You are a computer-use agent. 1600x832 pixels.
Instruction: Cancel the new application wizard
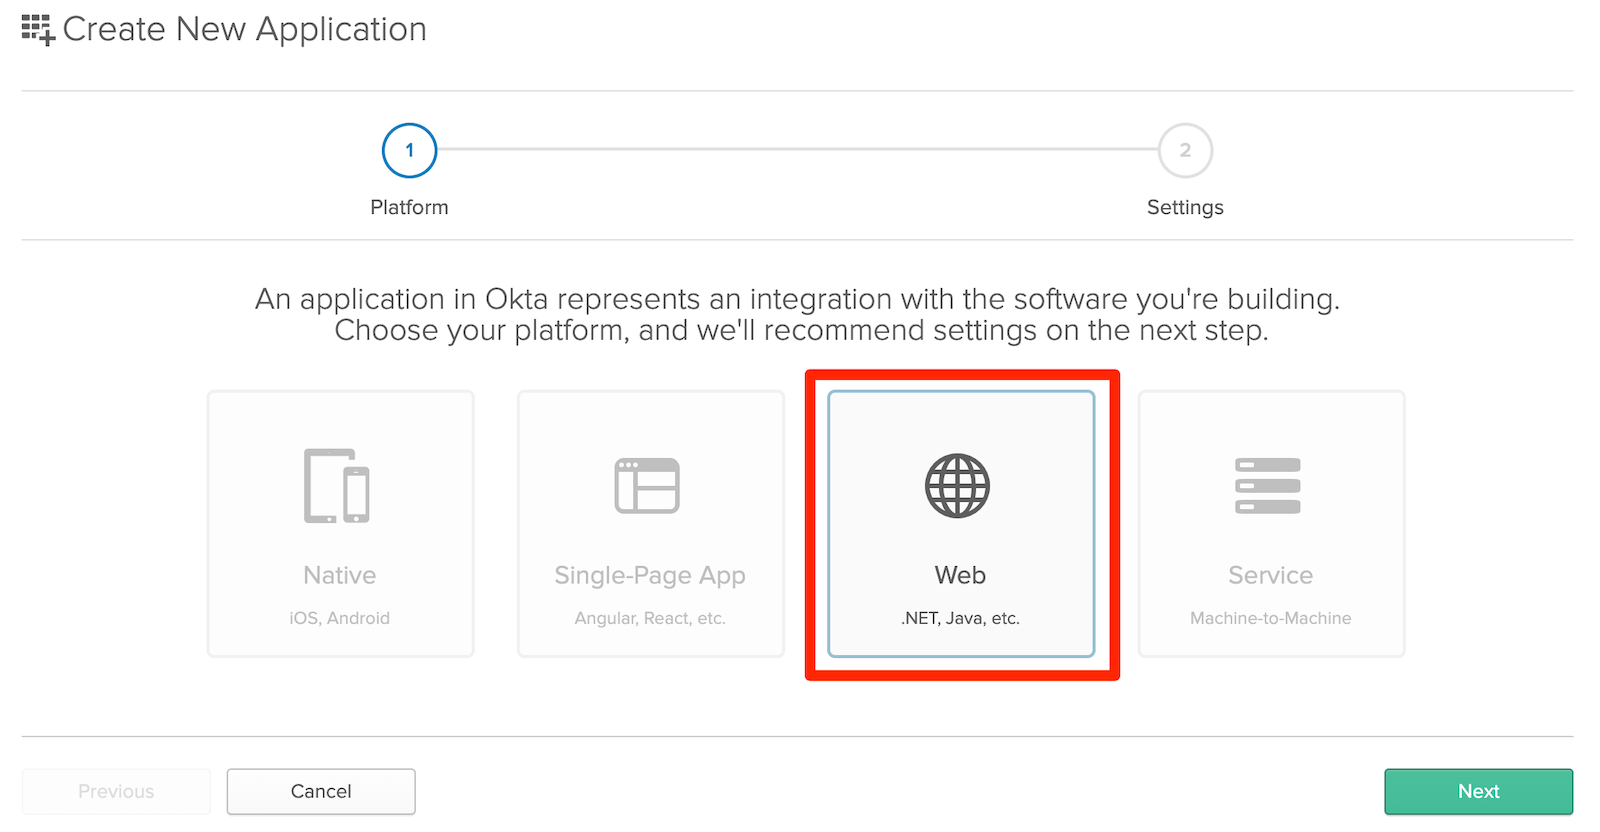point(321,791)
